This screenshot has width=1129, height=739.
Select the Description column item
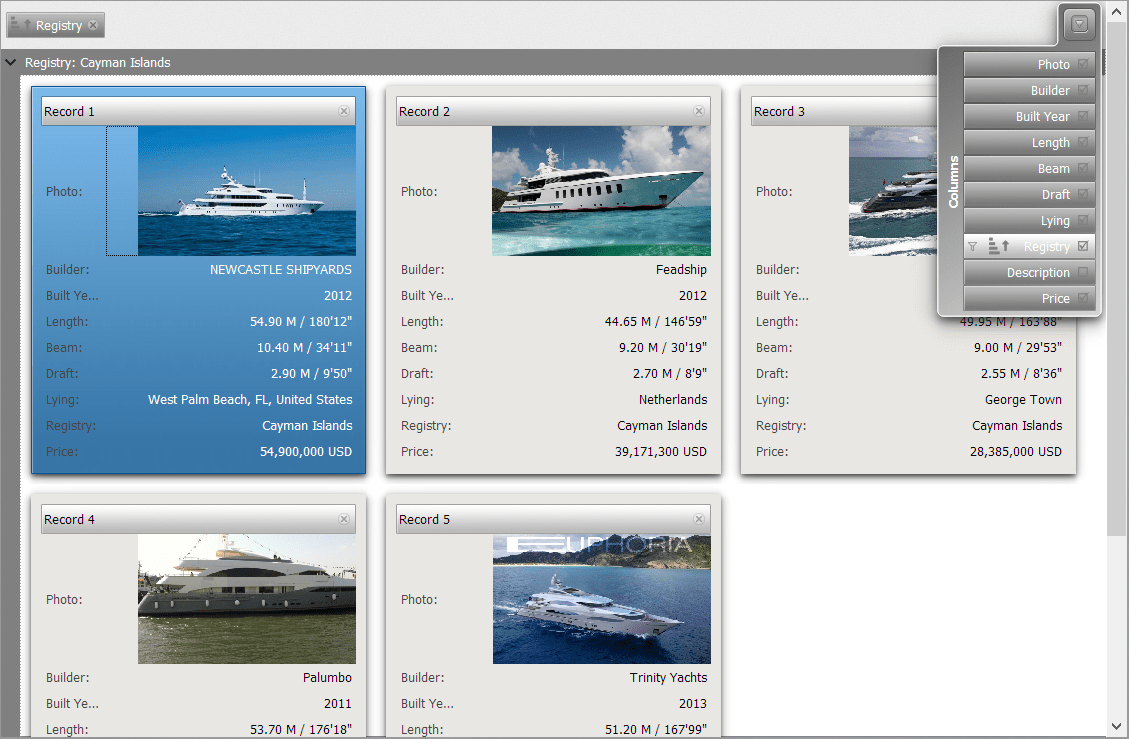[1029, 272]
